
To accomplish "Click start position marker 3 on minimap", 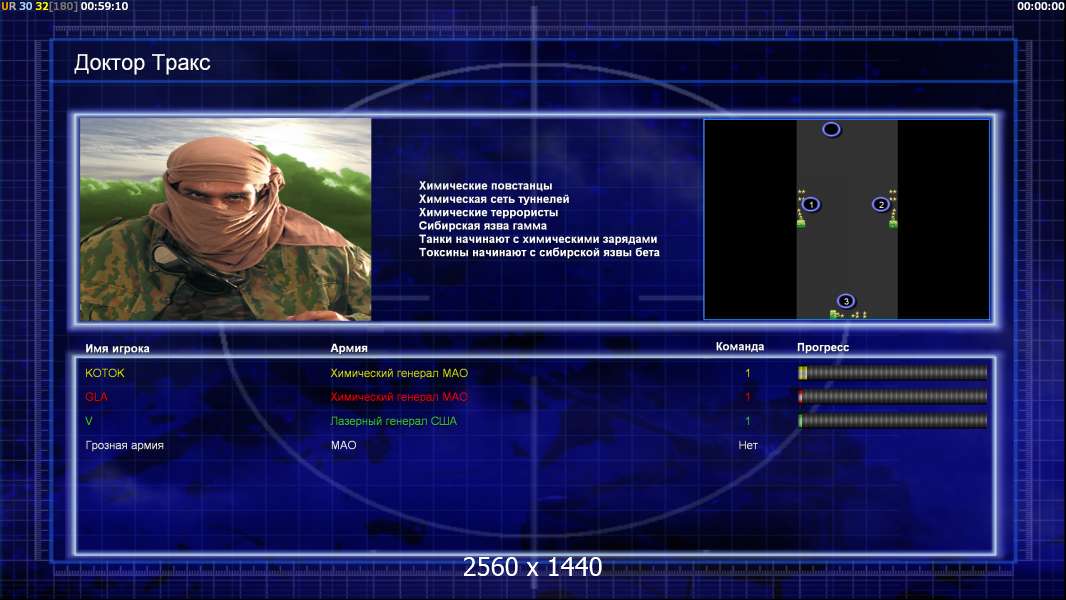I will click(x=846, y=301).
